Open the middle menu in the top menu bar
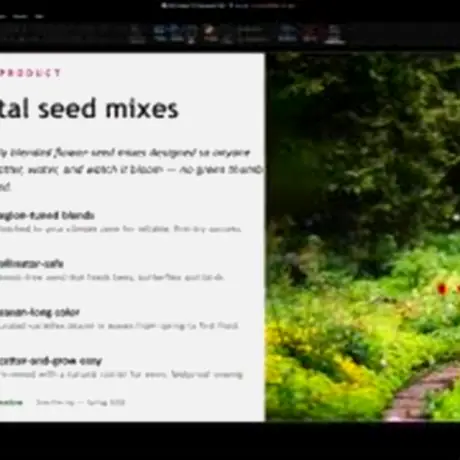The height and width of the screenshot is (460, 460). coord(20,16)
